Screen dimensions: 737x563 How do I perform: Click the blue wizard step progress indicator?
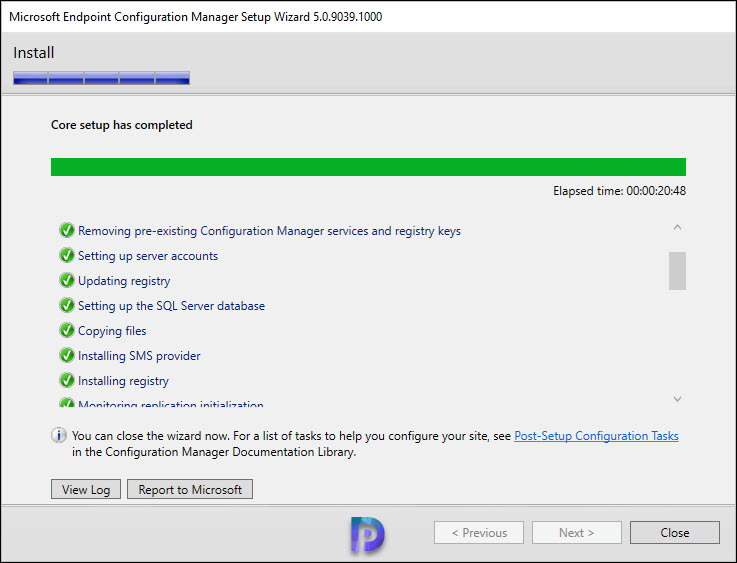tap(102, 78)
